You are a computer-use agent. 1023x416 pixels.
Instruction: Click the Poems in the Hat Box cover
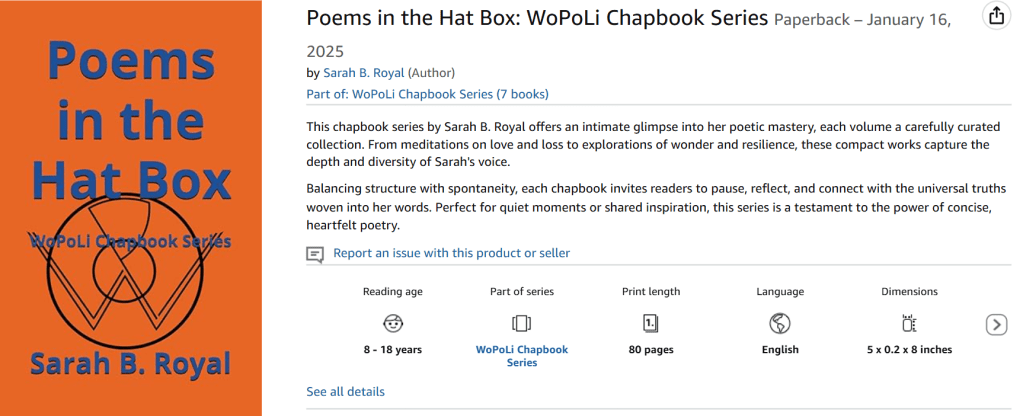(x=130, y=208)
